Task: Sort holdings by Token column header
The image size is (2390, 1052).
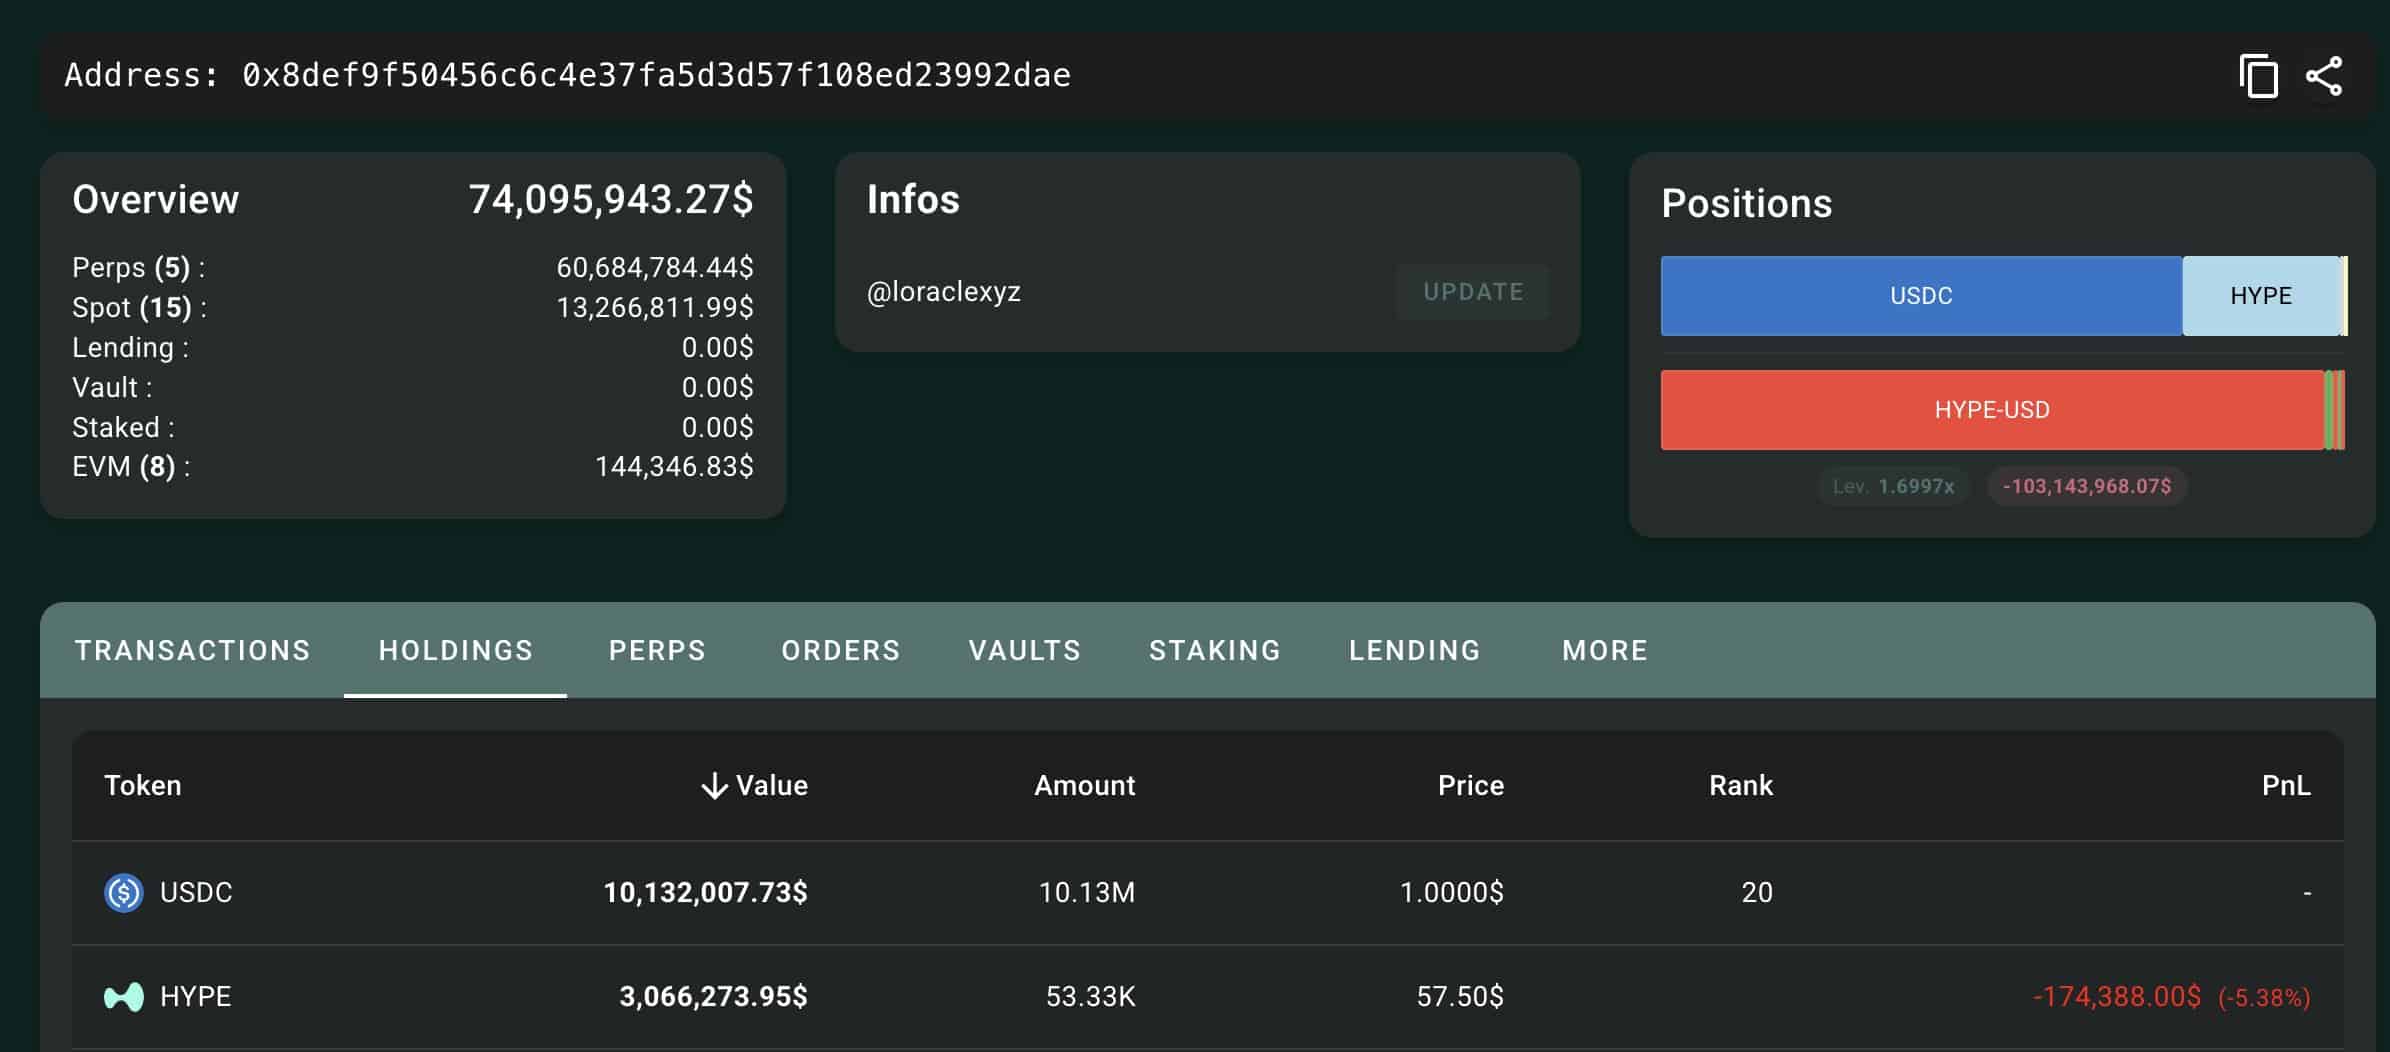Action: pyautogui.click(x=143, y=786)
